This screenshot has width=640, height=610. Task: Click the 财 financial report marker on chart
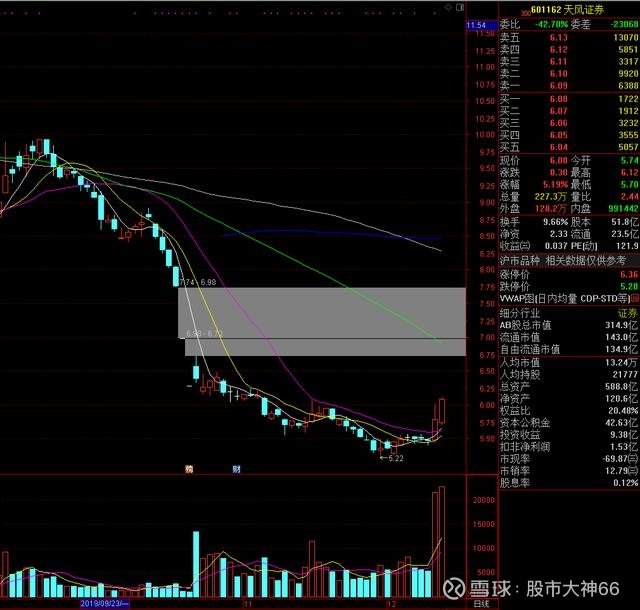pos(236,469)
